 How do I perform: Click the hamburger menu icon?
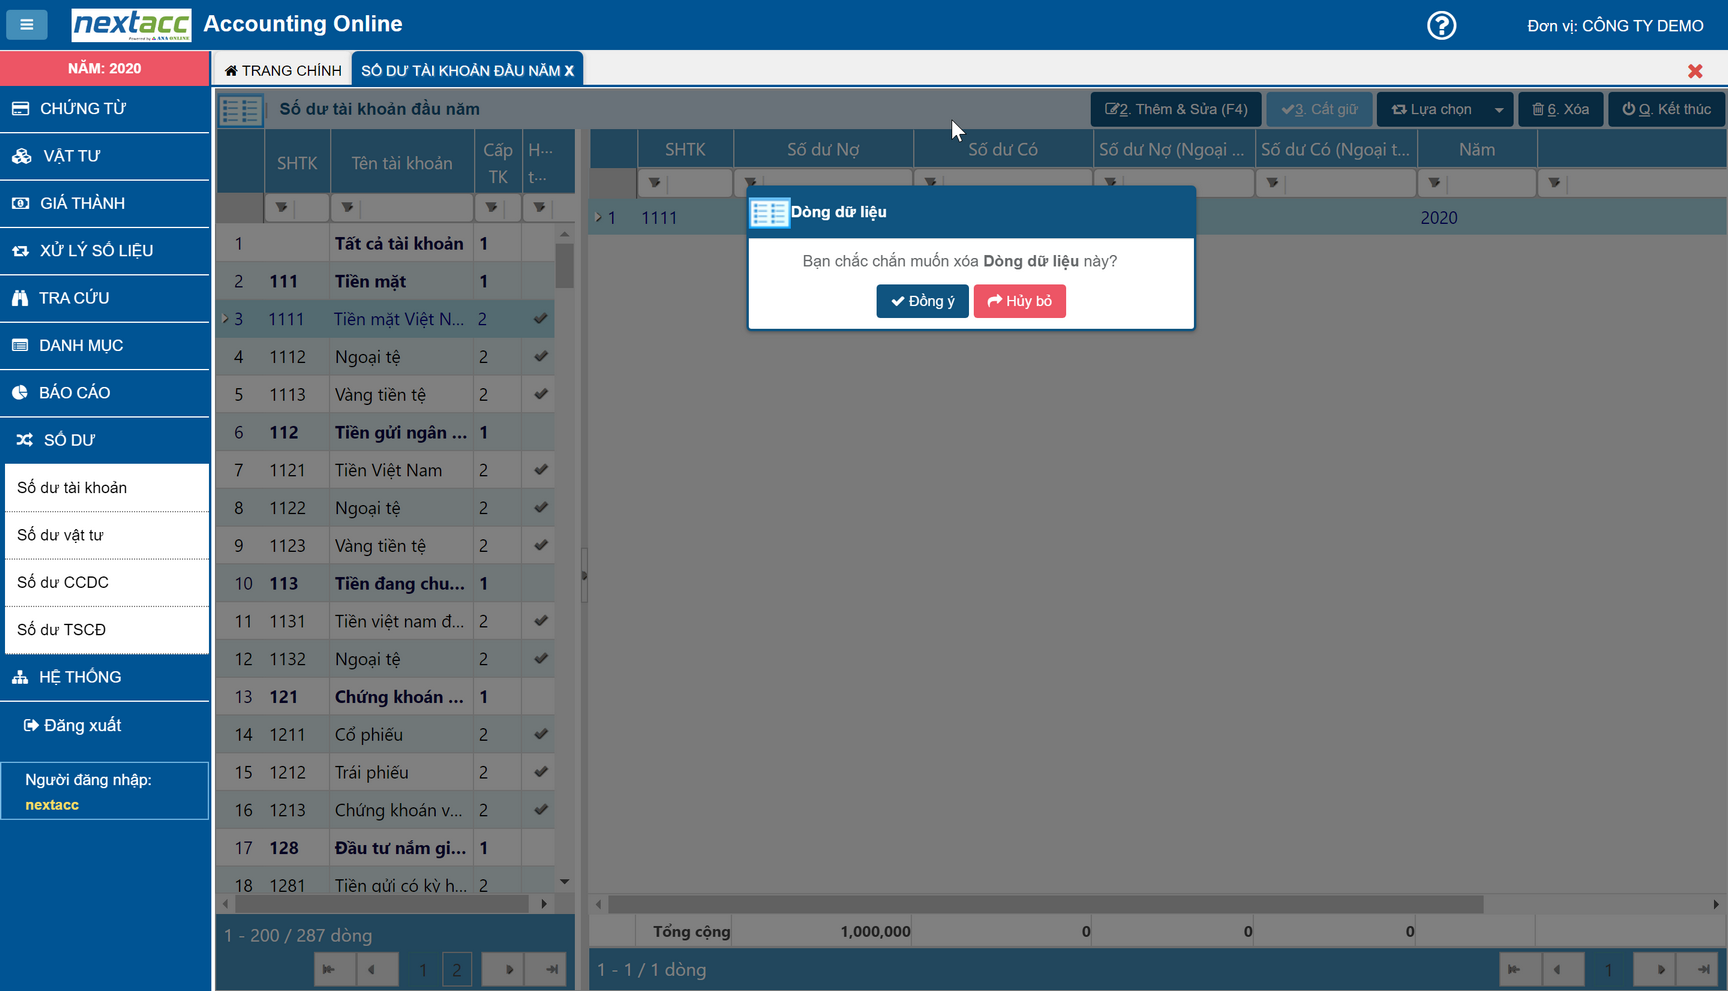pyautogui.click(x=27, y=25)
